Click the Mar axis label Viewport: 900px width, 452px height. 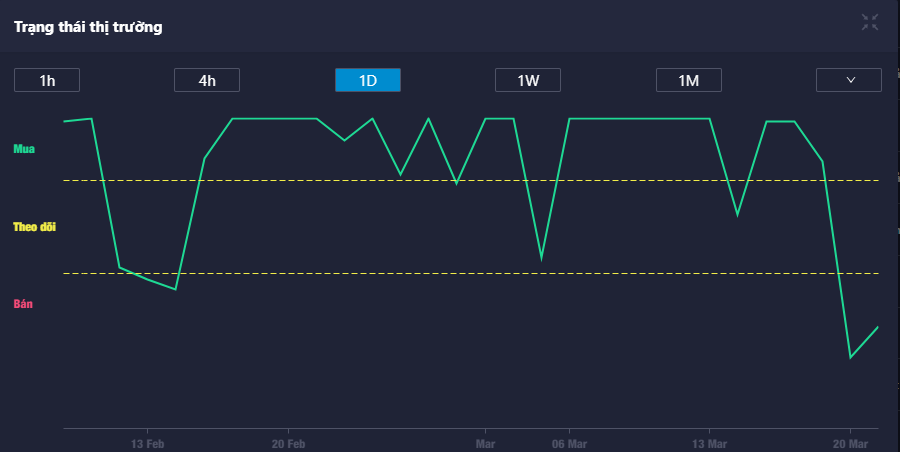486,443
